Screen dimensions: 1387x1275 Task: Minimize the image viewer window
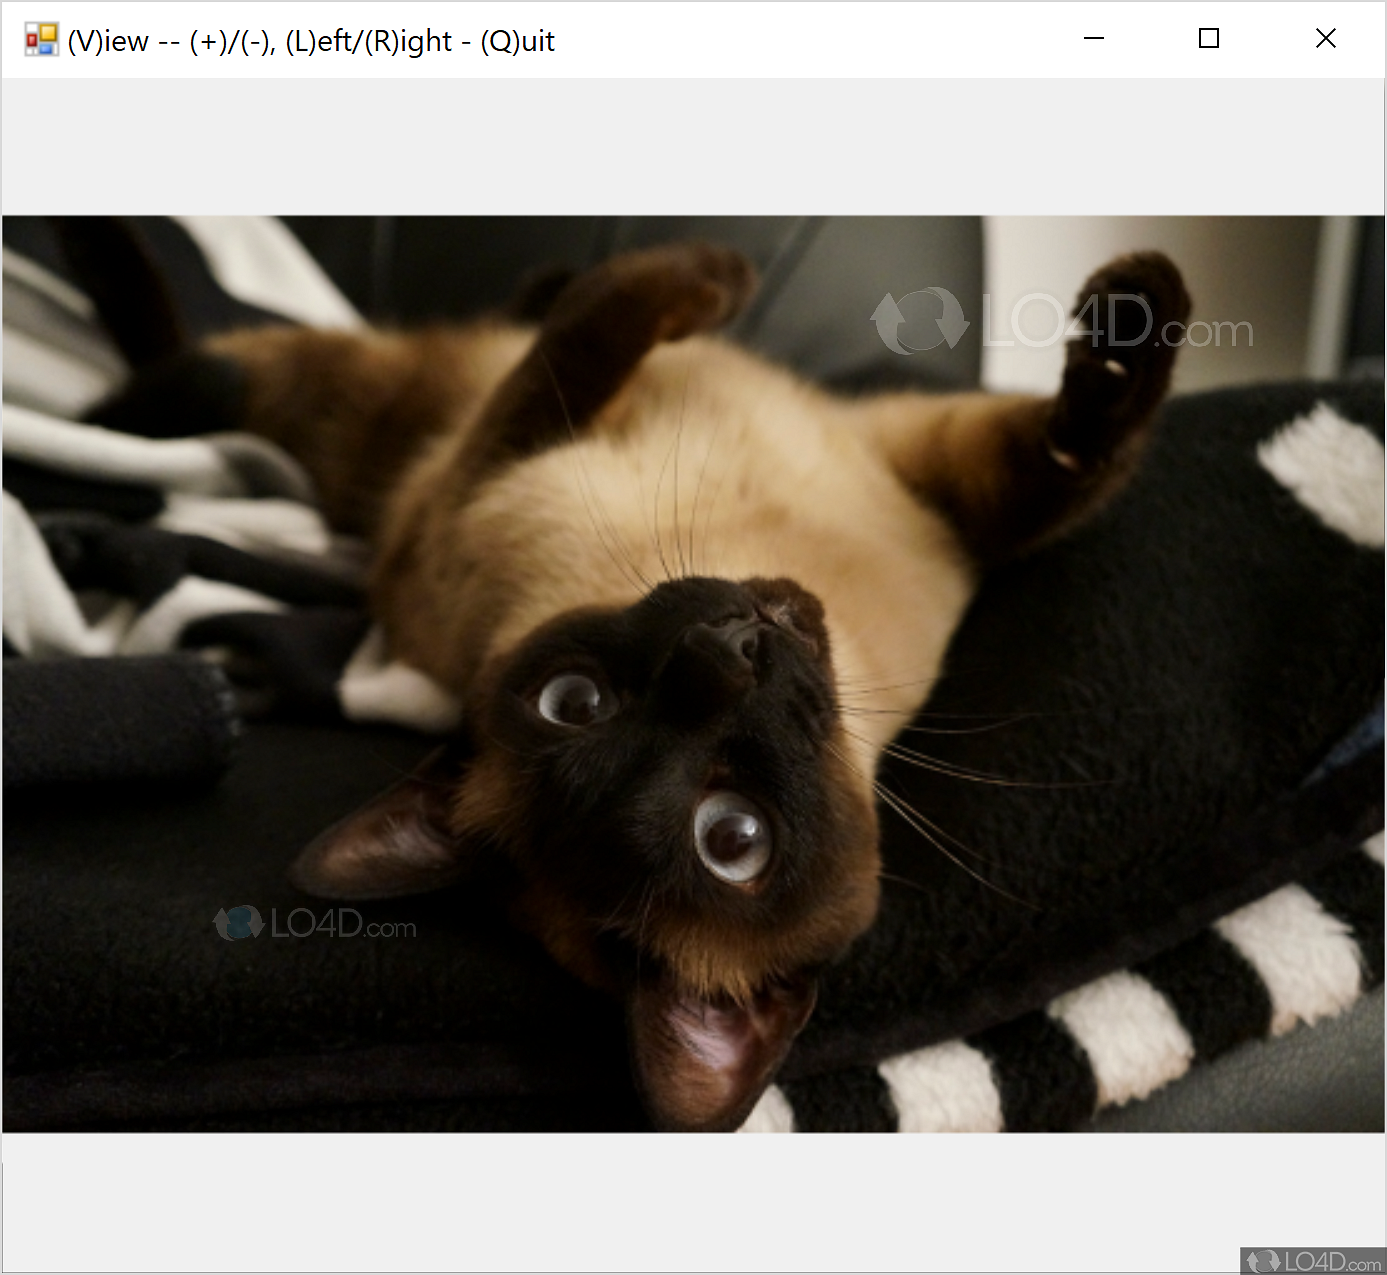(1094, 39)
